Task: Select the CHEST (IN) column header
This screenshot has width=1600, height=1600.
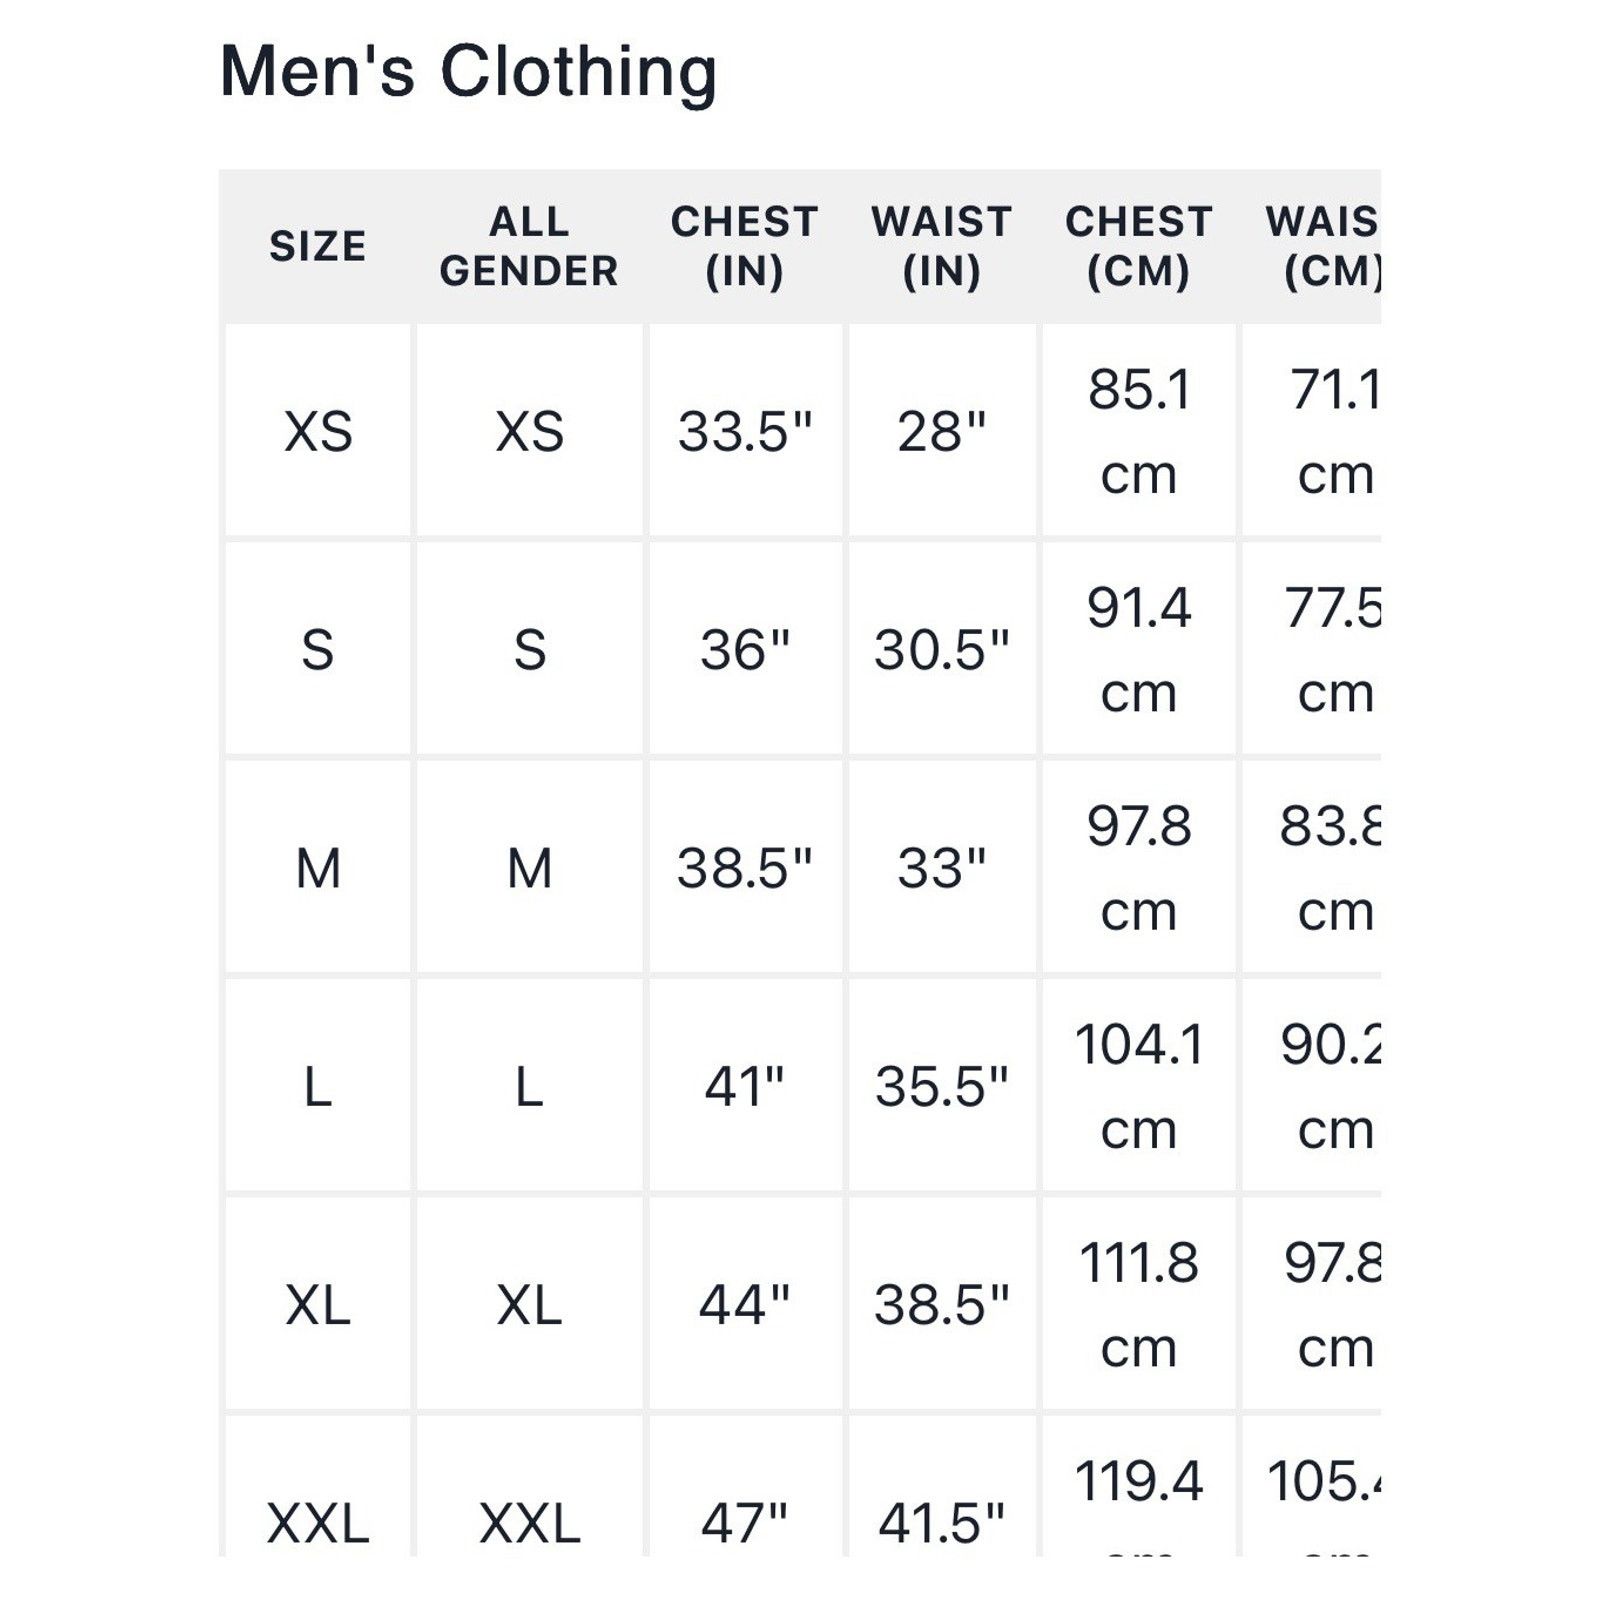Action: pyautogui.click(x=745, y=246)
